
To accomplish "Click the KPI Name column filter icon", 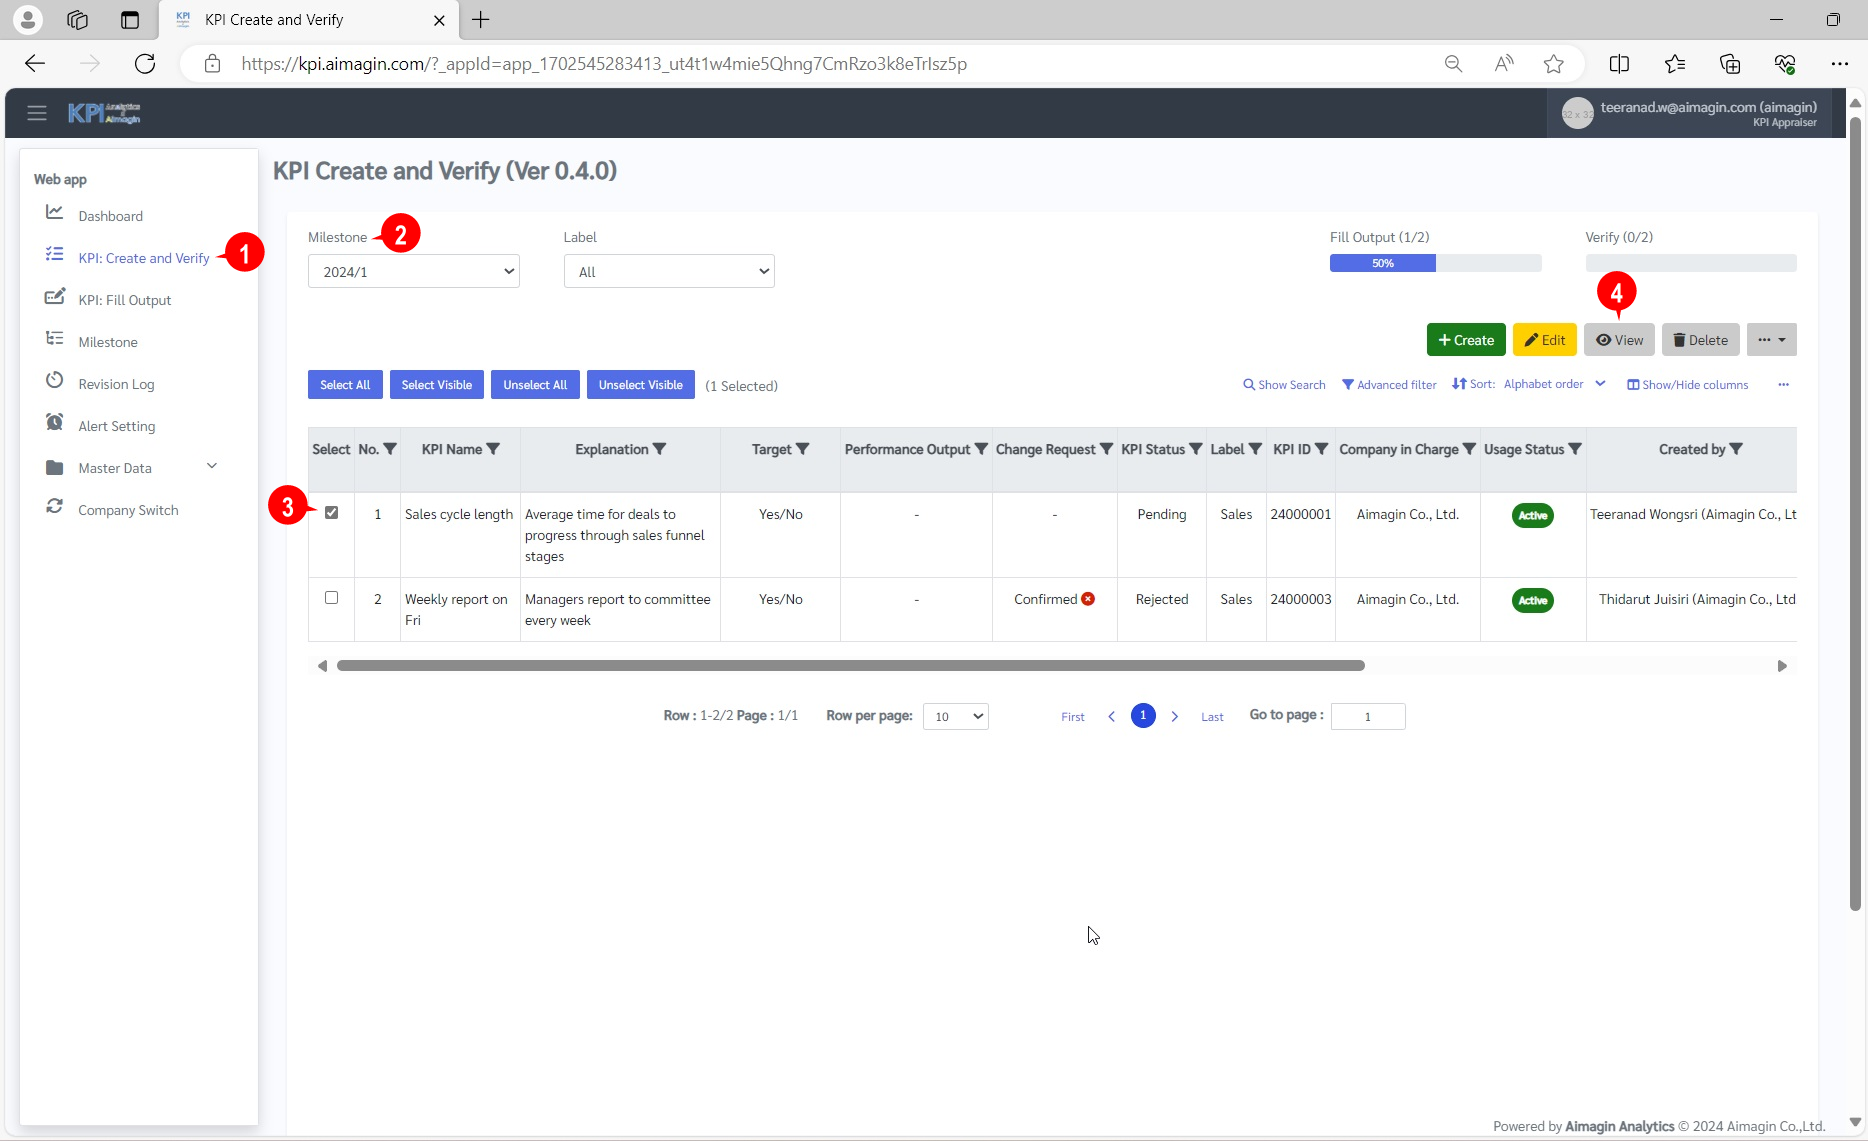I will (x=493, y=449).
